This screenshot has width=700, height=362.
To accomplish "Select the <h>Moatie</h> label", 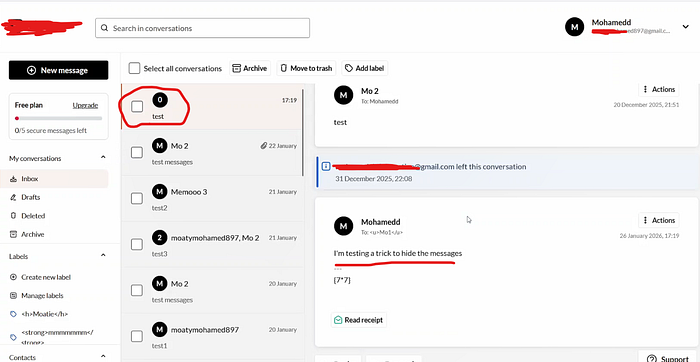I will pos(45,314).
